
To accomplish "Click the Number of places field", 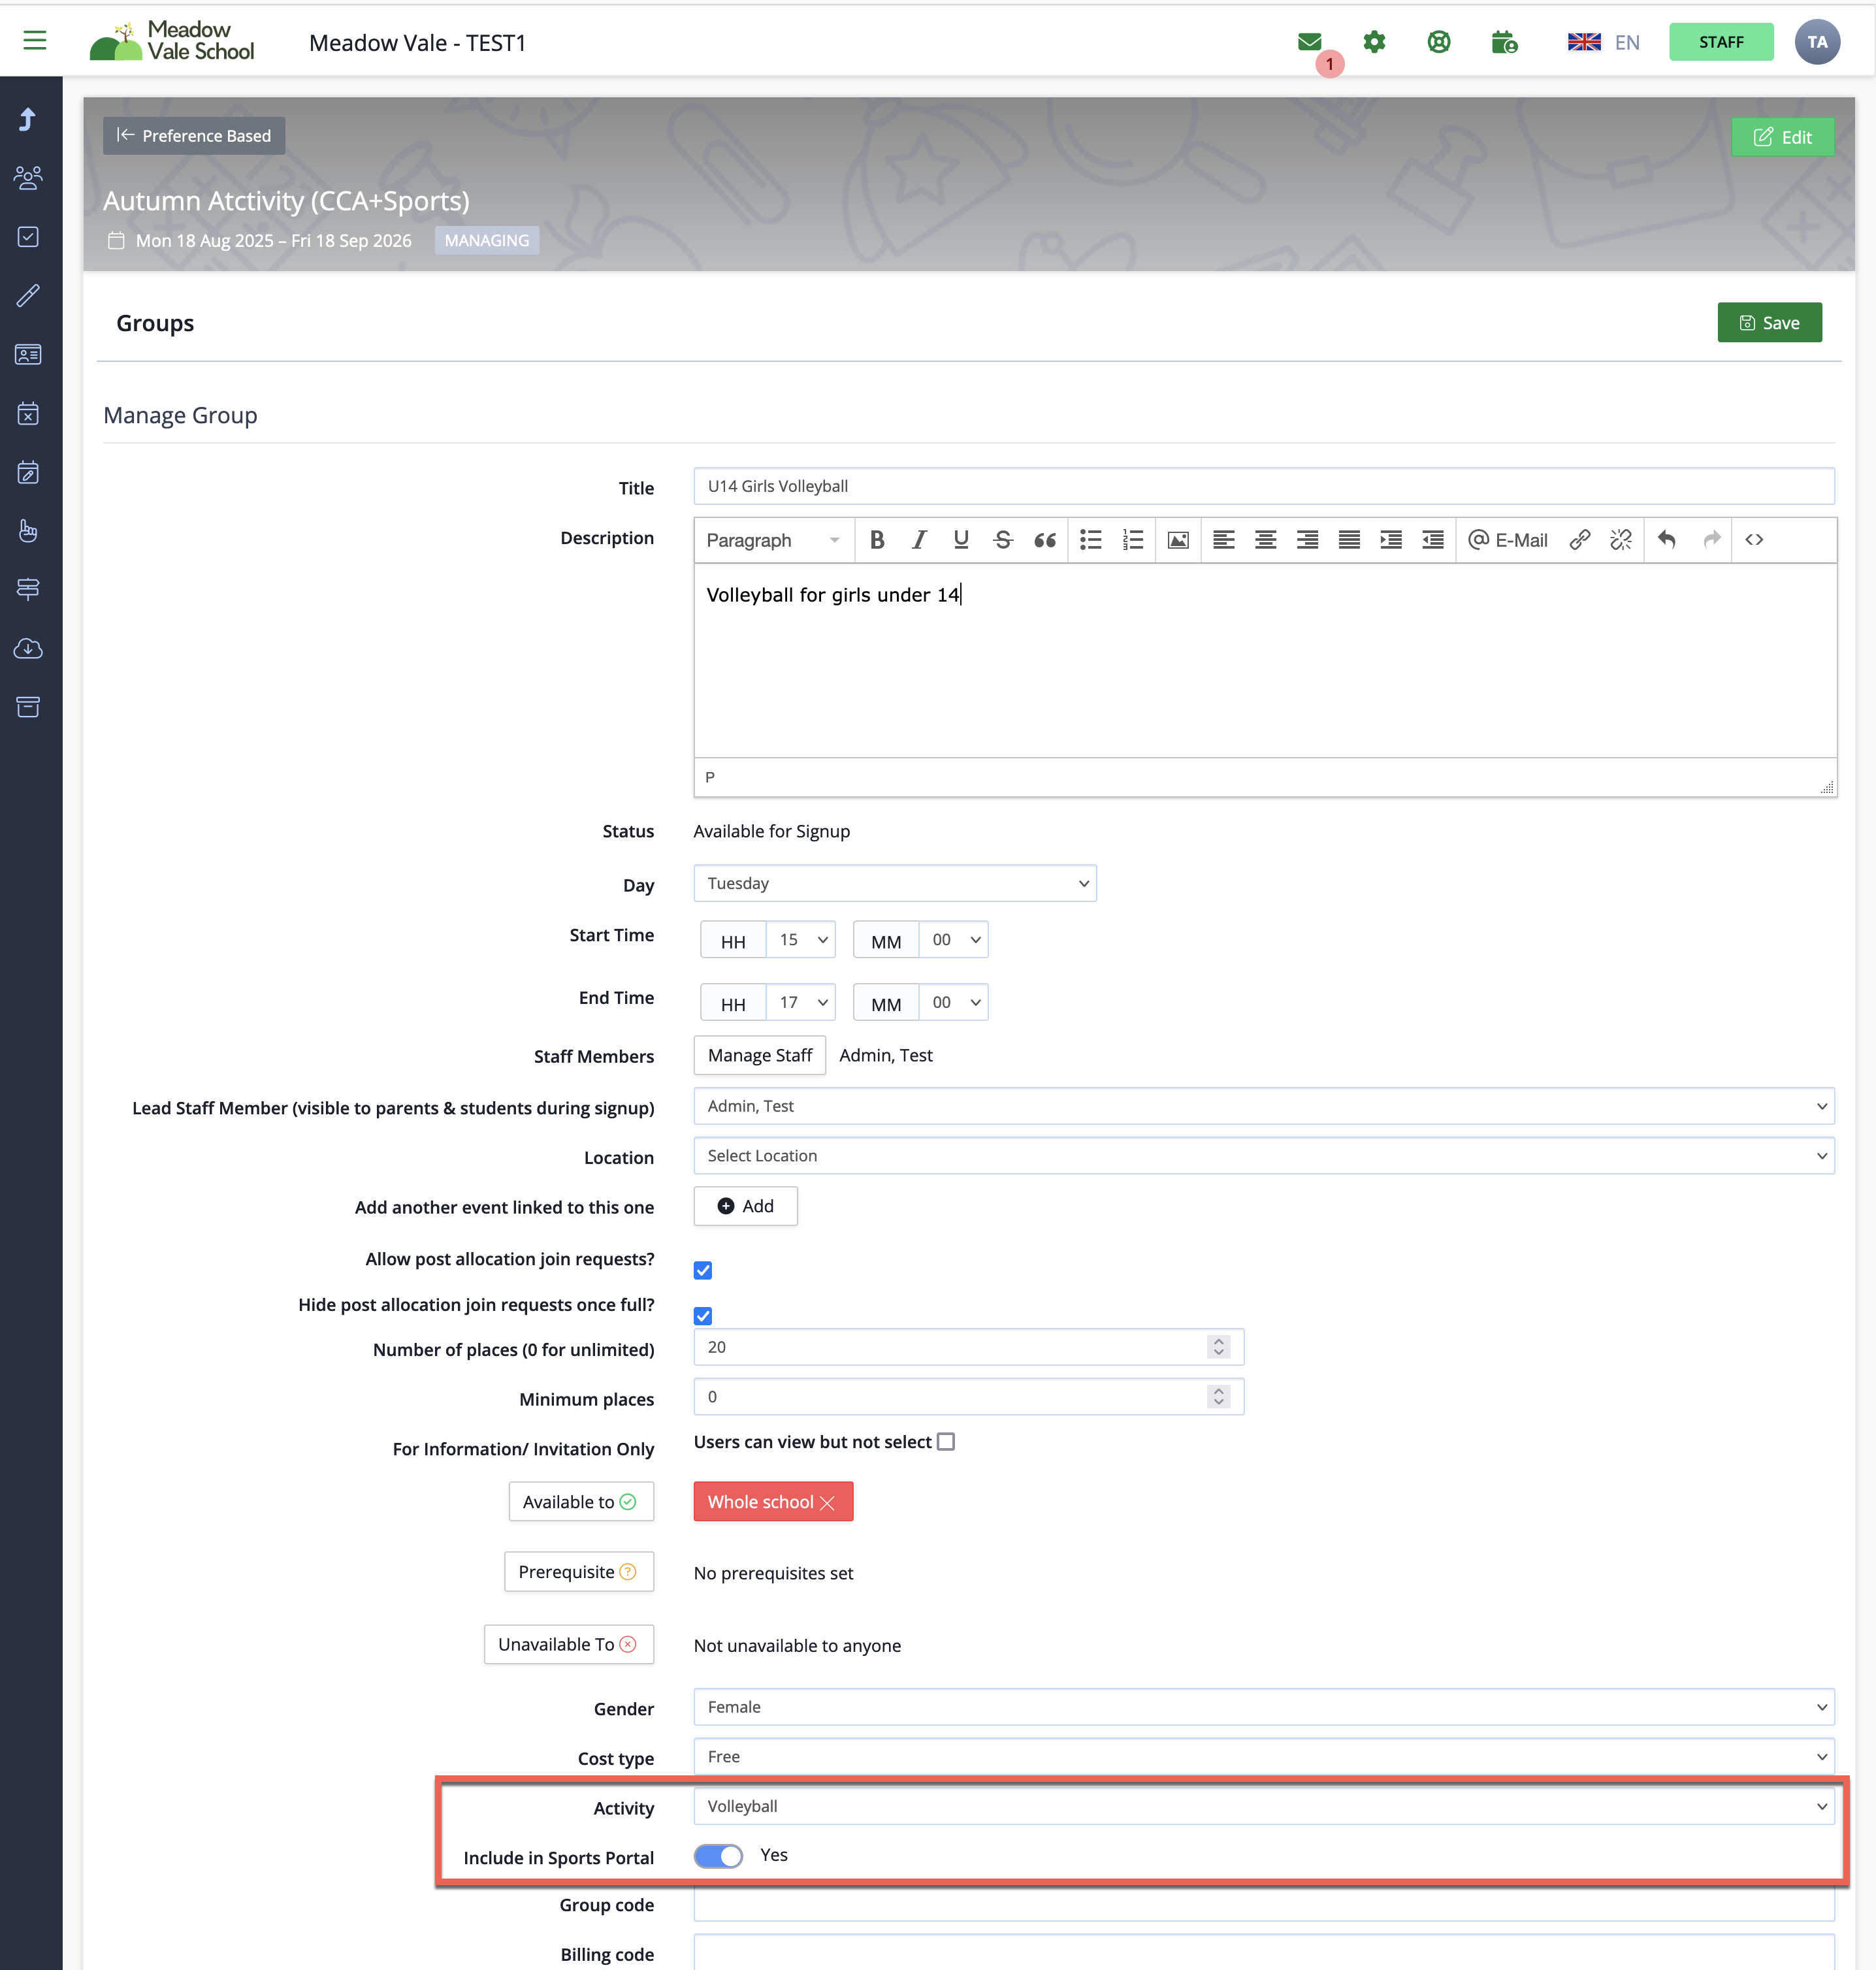I will [968, 1347].
